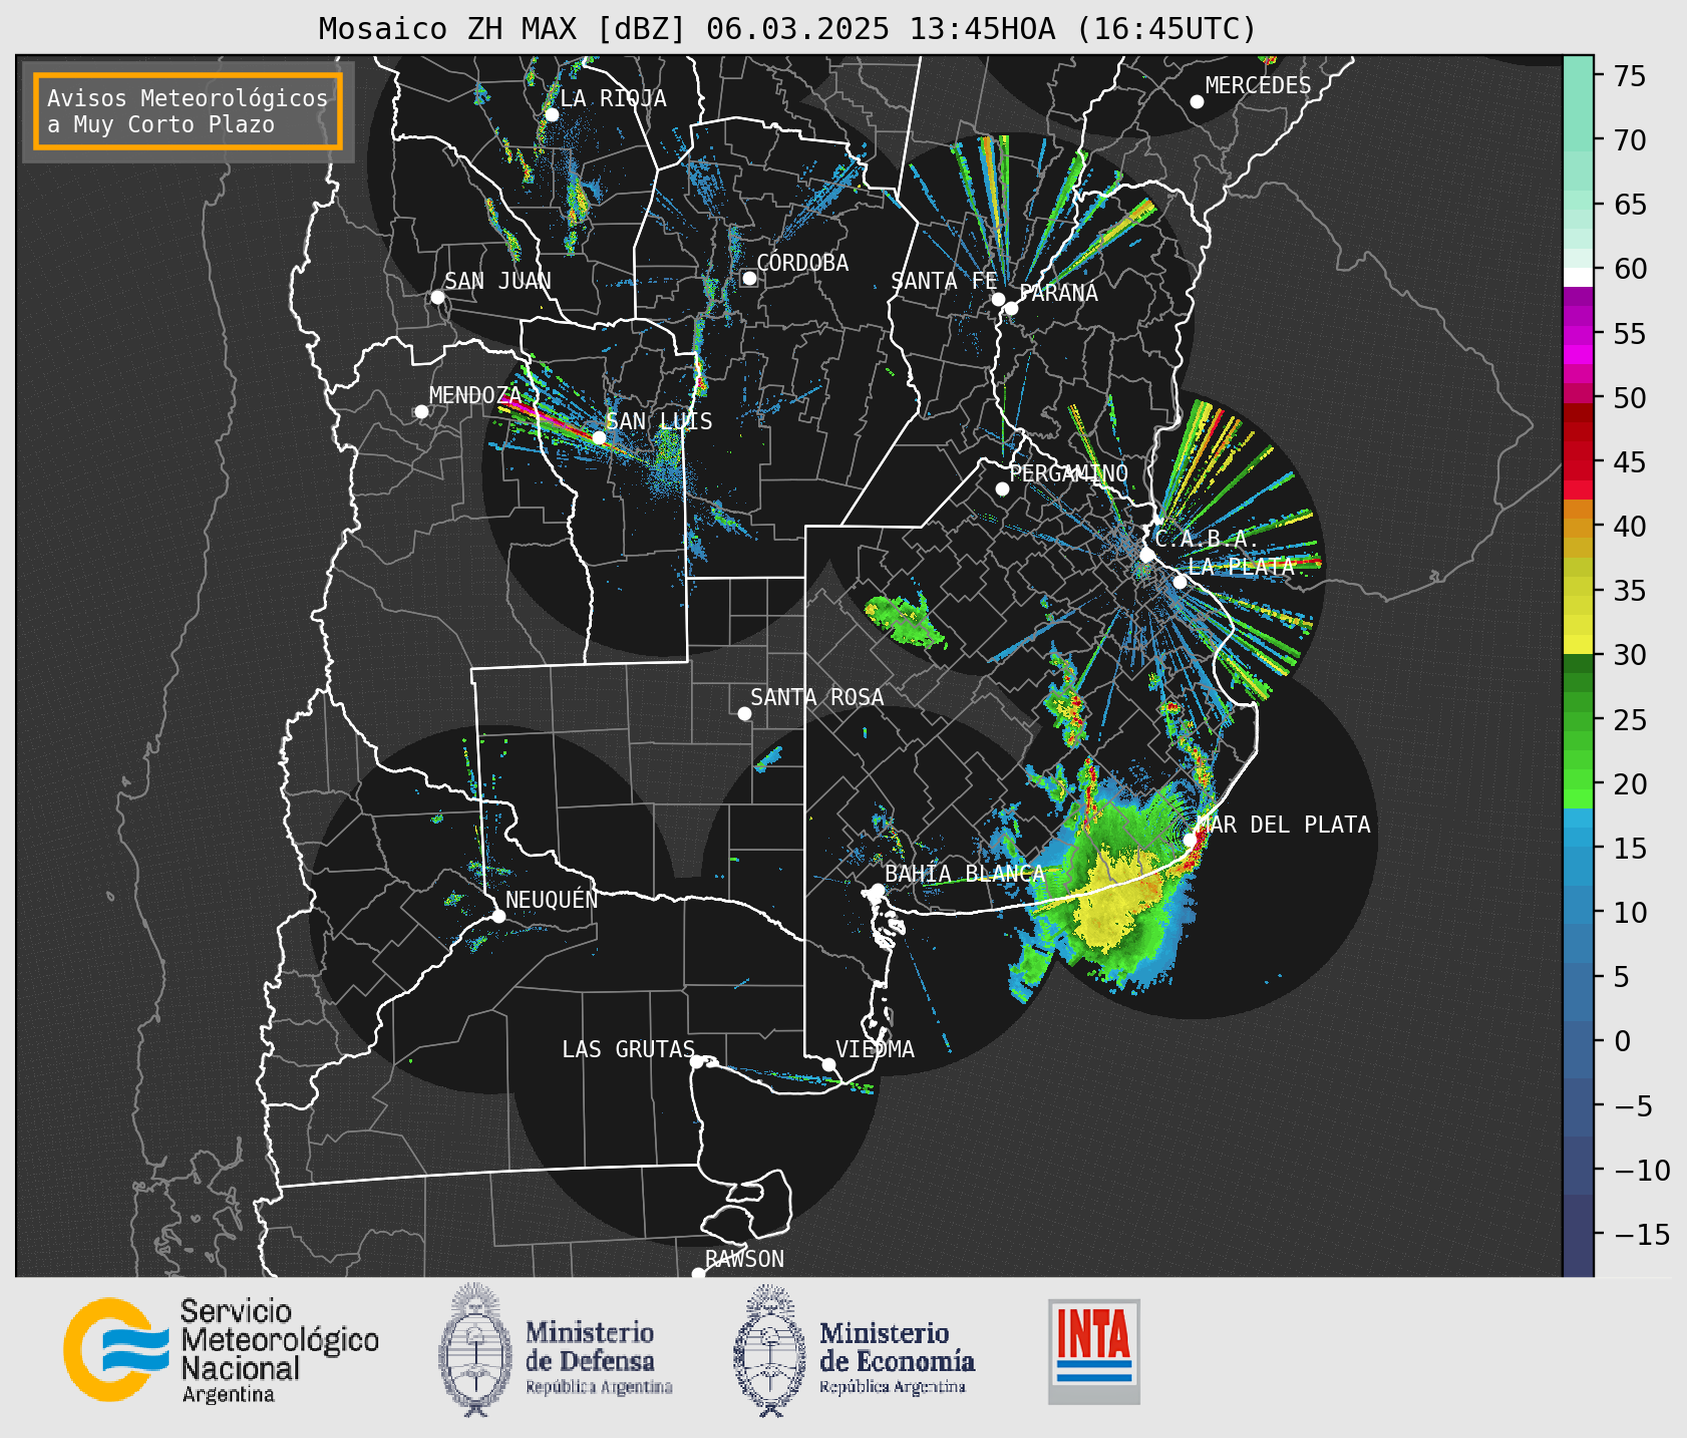Select the Bahía Blanca city marker
This screenshot has width=1687, height=1438.
pyautogui.click(x=877, y=890)
